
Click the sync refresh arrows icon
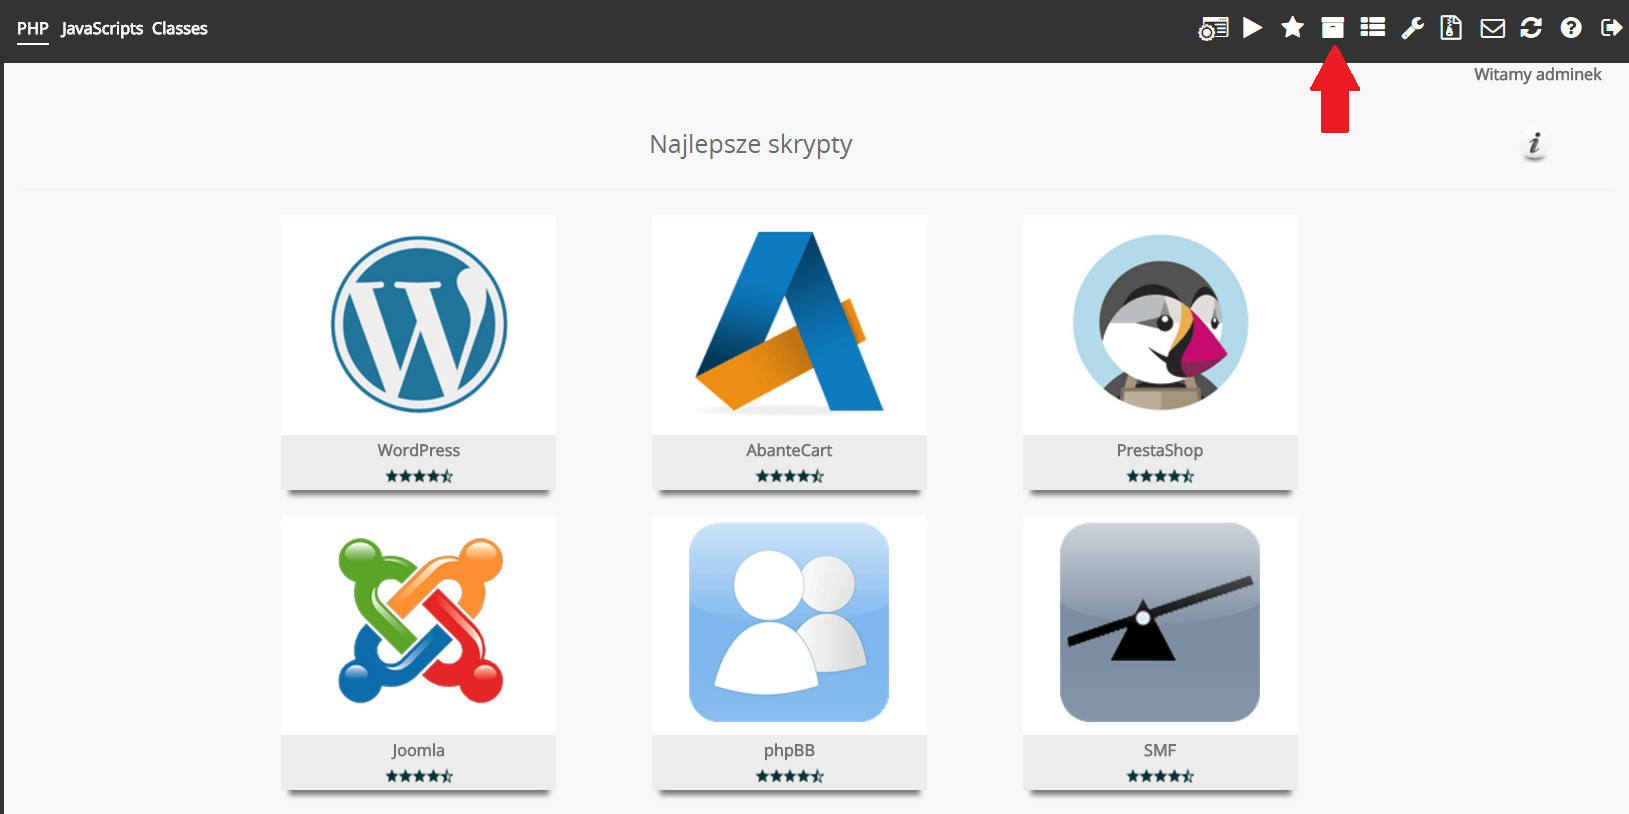1531,28
